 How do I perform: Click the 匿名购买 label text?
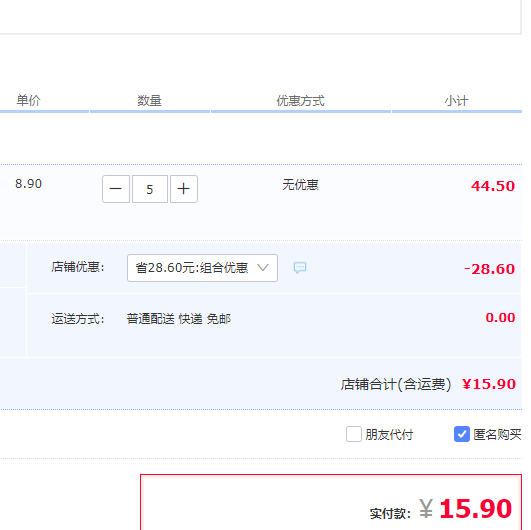coord(497,434)
